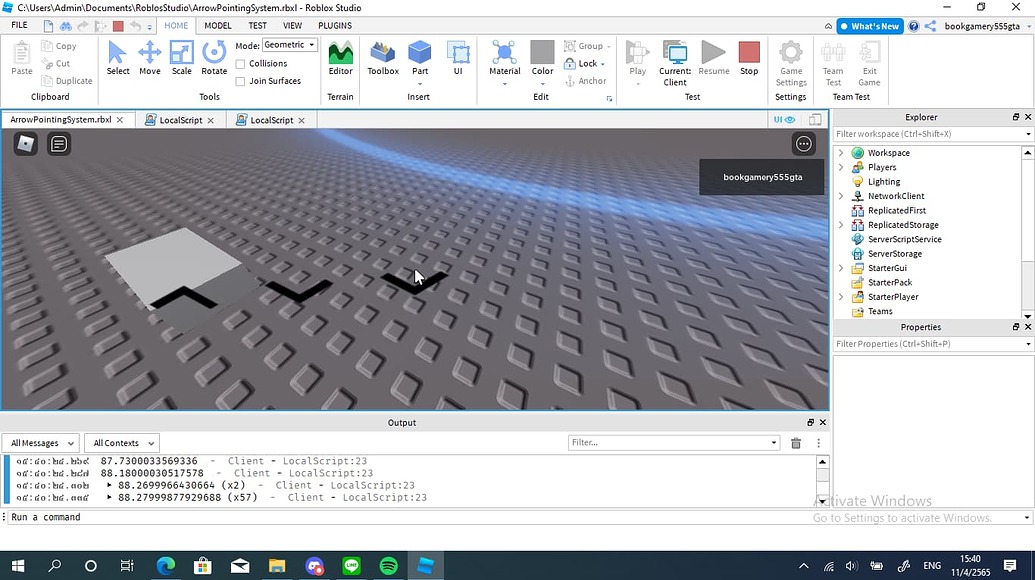Check the Join Surfaces option
The height and width of the screenshot is (580, 1035).
[241, 80]
